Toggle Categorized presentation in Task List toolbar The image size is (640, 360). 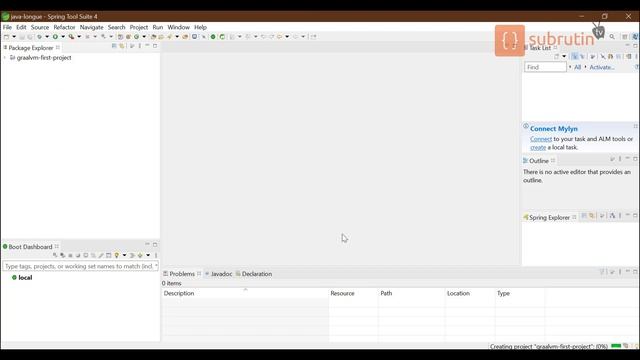tap(575, 56)
